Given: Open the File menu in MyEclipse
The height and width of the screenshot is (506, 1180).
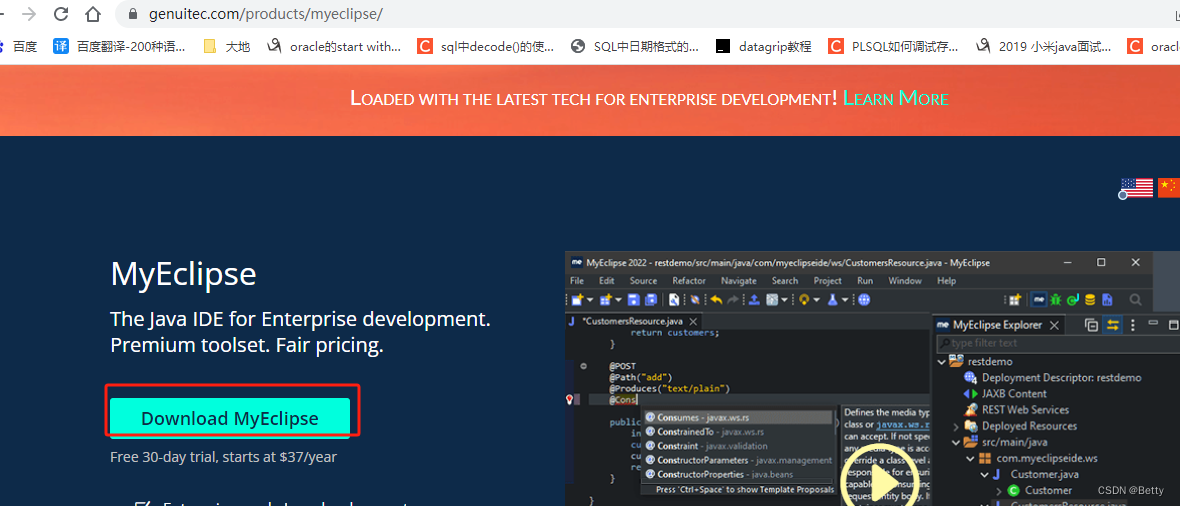Looking at the screenshot, I should tap(576, 281).
